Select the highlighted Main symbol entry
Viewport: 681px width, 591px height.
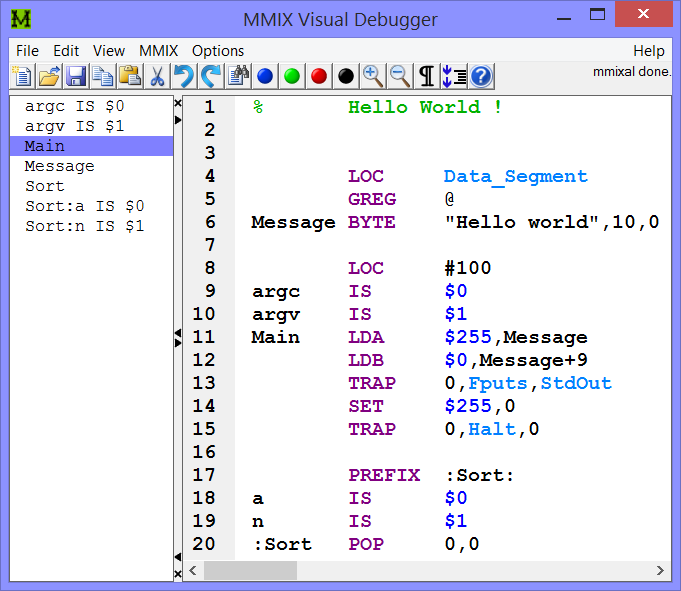click(x=91, y=146)
